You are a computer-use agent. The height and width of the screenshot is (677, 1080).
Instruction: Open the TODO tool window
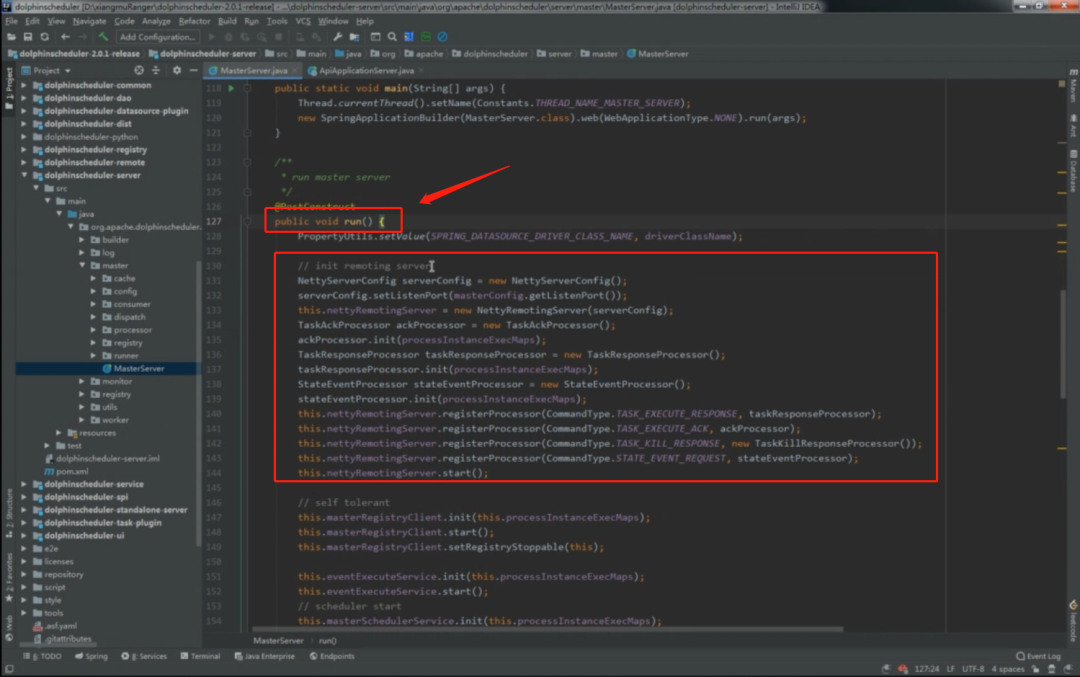pos(43,656)
